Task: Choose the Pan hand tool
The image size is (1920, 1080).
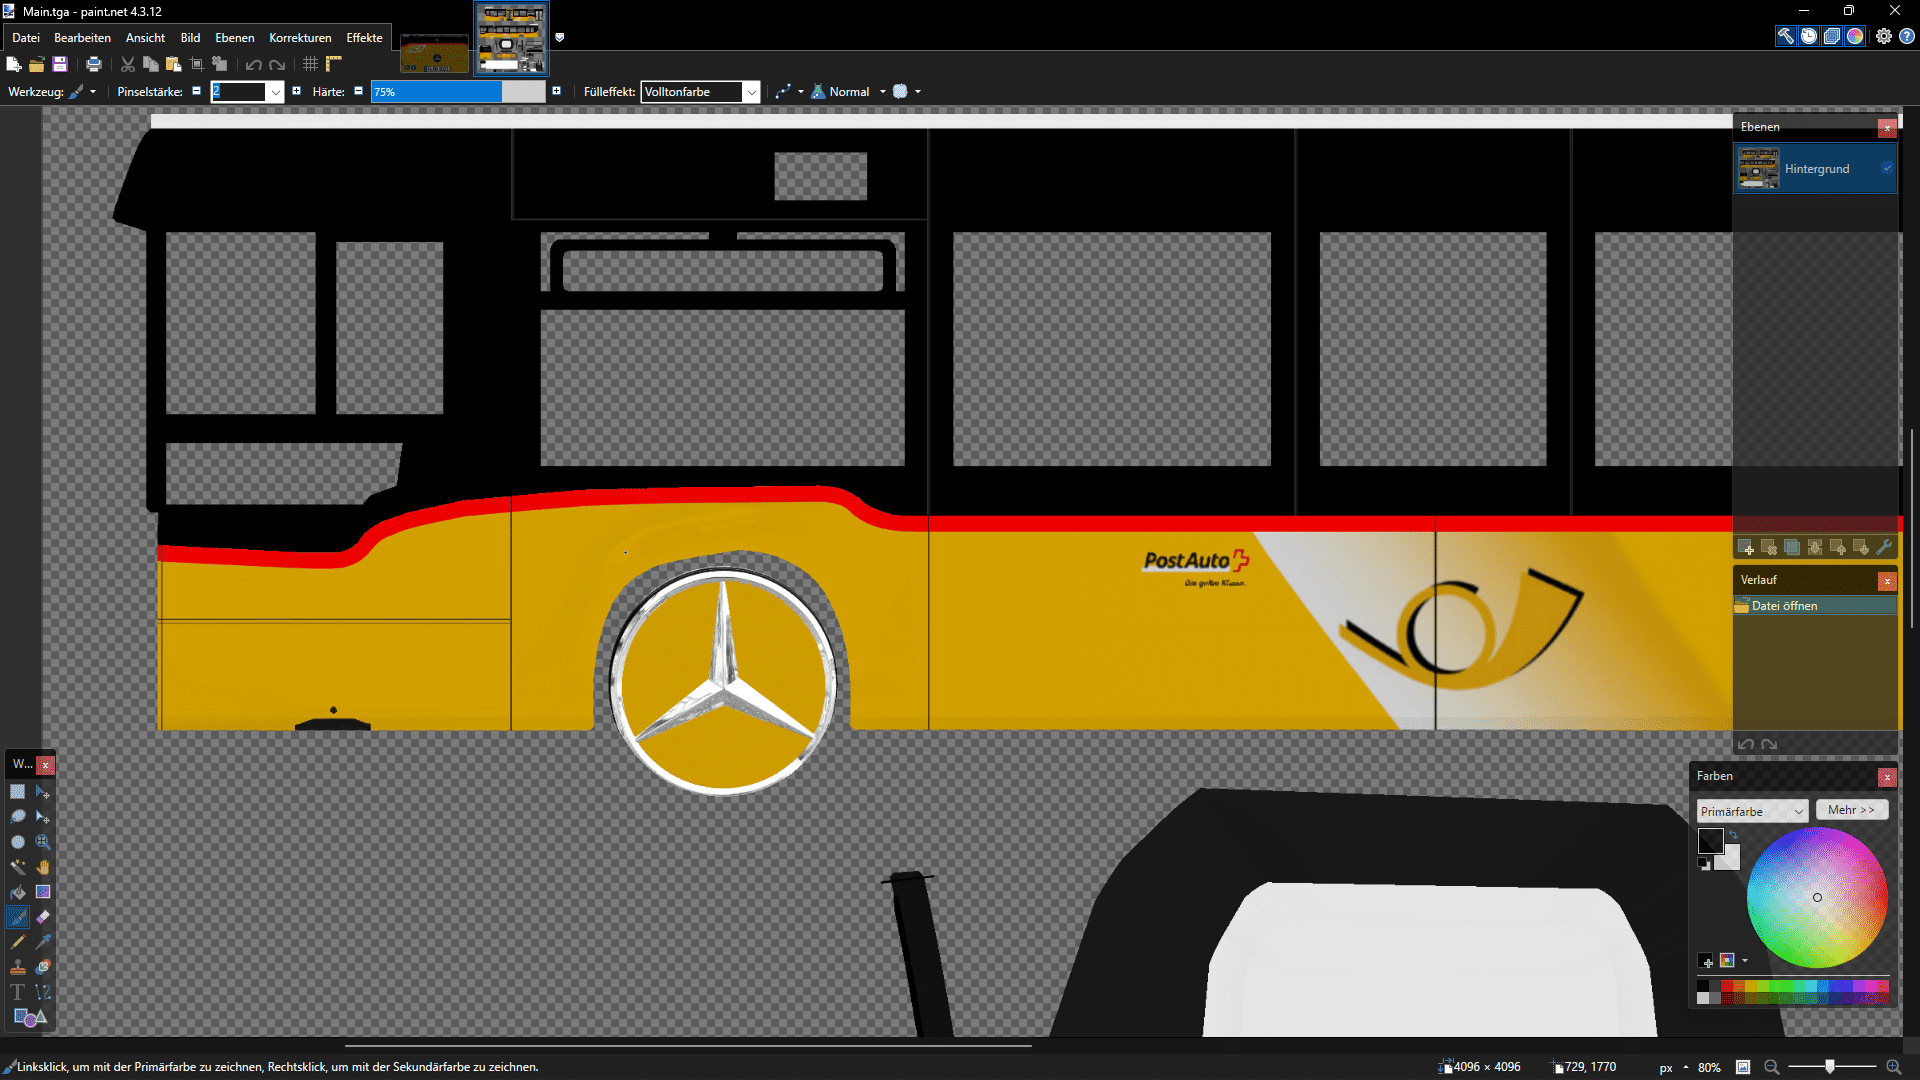Action: pos(43,867)
